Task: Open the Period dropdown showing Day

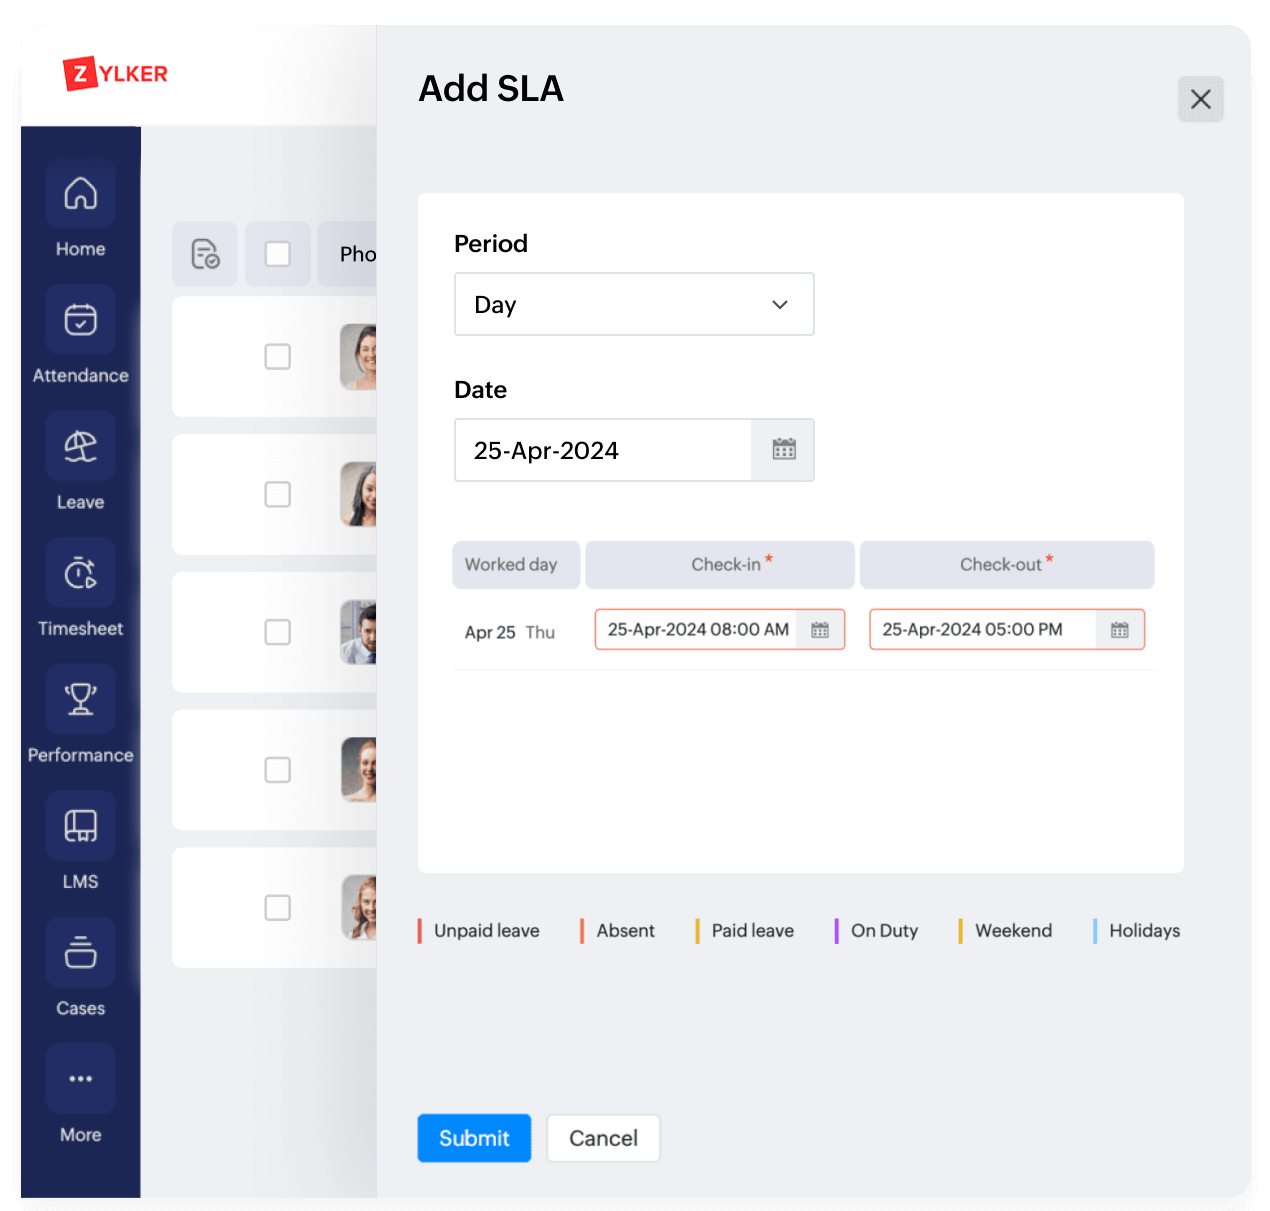Action: point(634,304)
